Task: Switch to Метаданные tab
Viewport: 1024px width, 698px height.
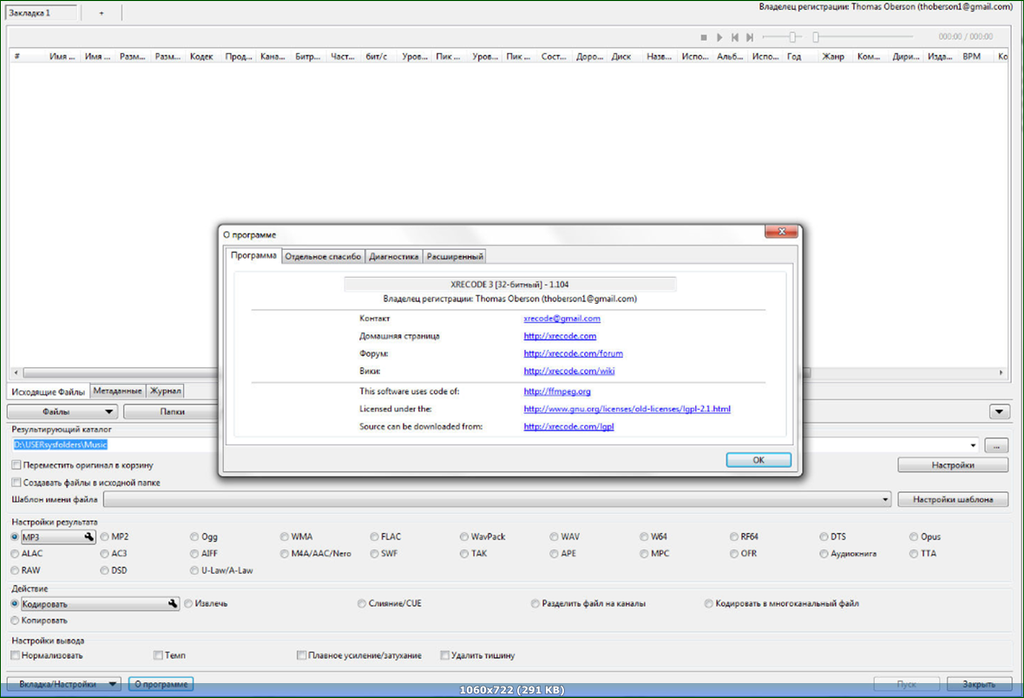Action: point(118,391)
